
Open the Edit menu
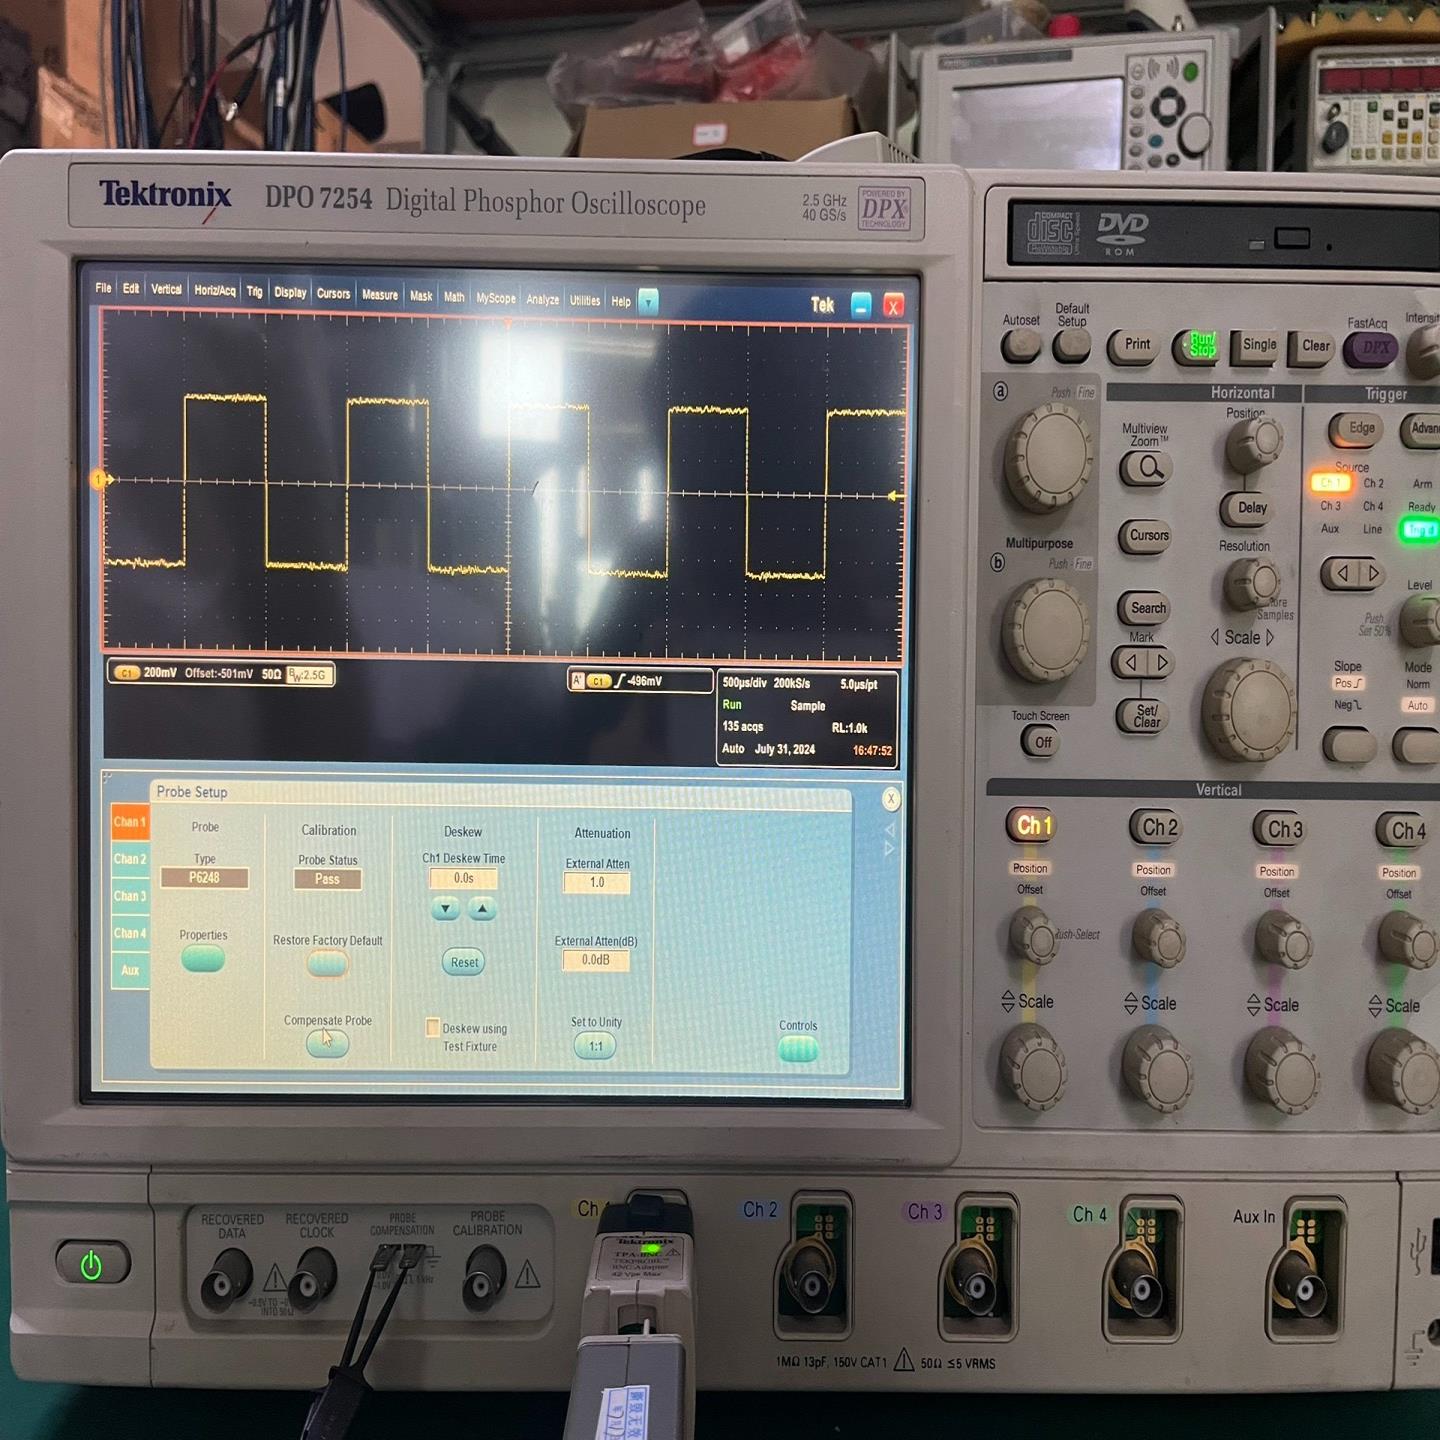tap(131, 288)
